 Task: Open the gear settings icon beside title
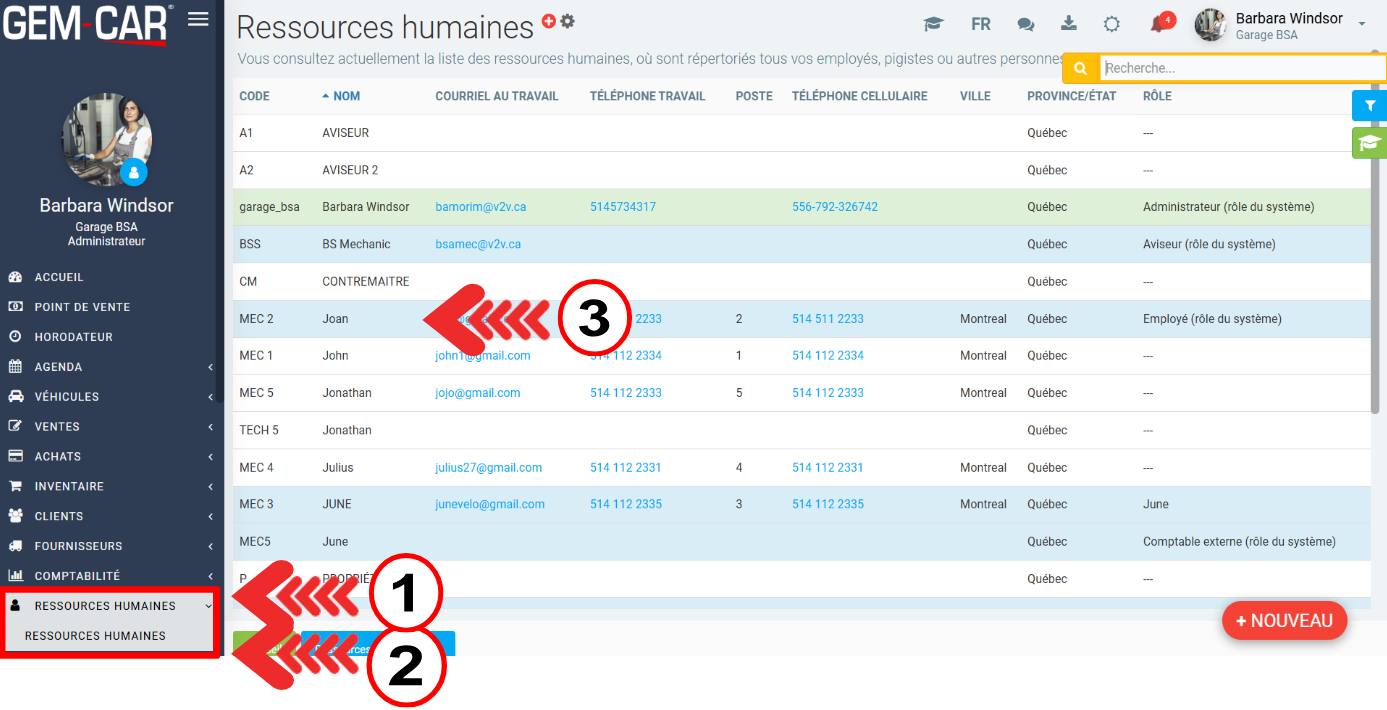pyautogui.click(x=567, y=20)
